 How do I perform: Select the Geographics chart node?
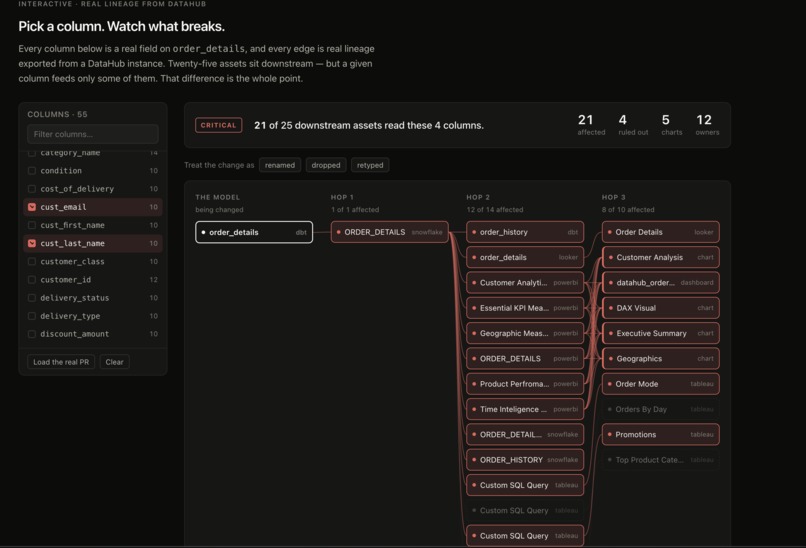click(x=661, y=359)
